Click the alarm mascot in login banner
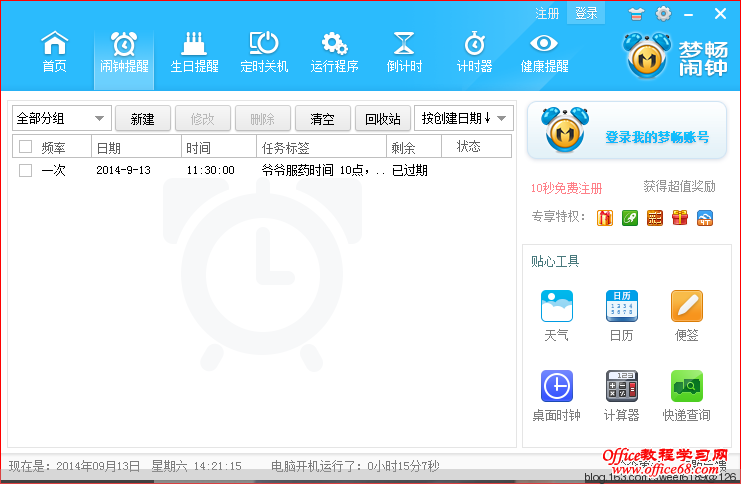Viewport: 741px width, 484px height. (x=565, y=130)
